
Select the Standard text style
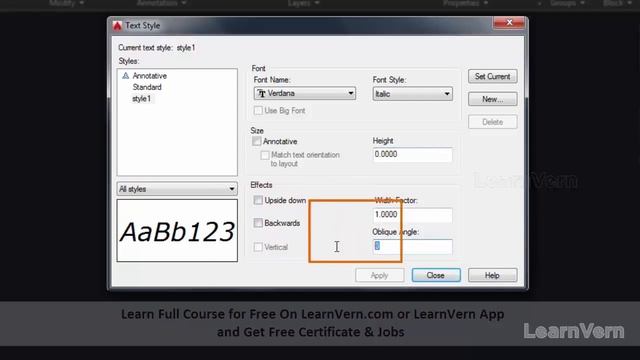[147, 87]
